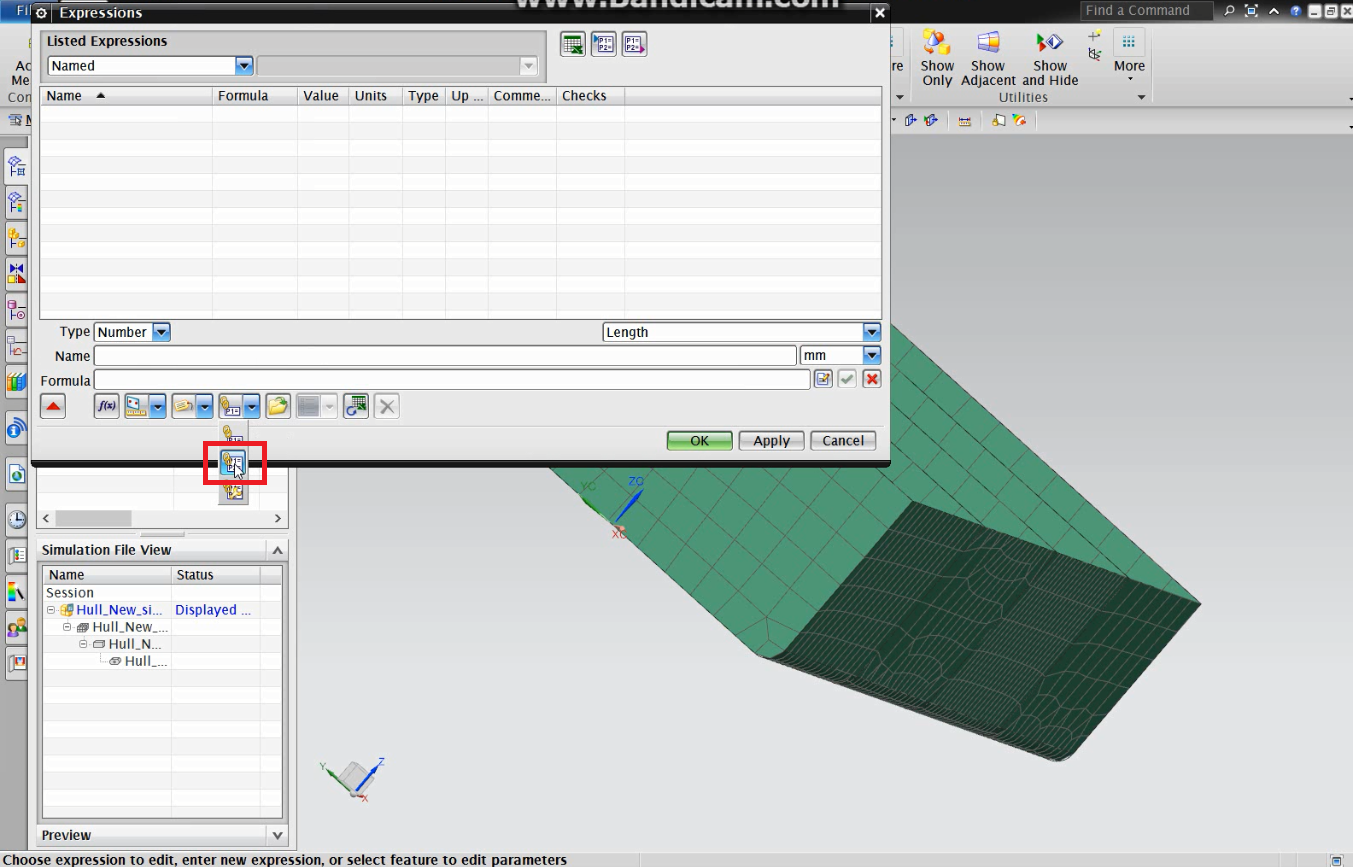Click the OK button
1353x867 pixels.
click(699, 441)
